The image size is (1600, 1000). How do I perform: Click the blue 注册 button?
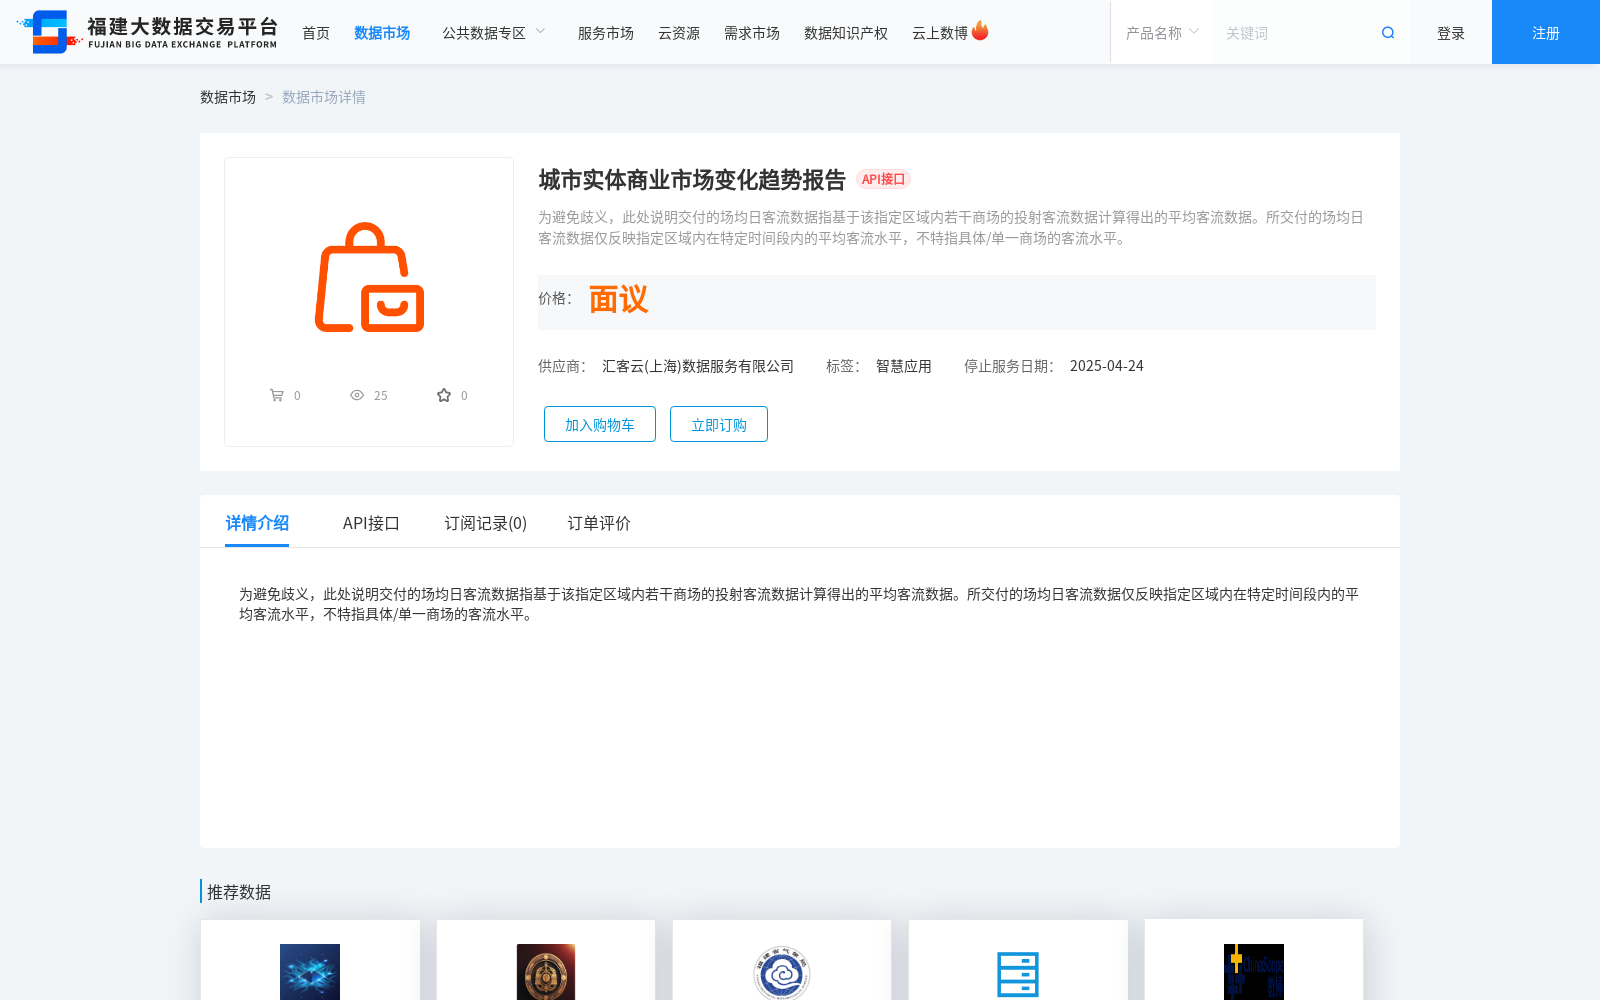click(x=1546, y=32)
